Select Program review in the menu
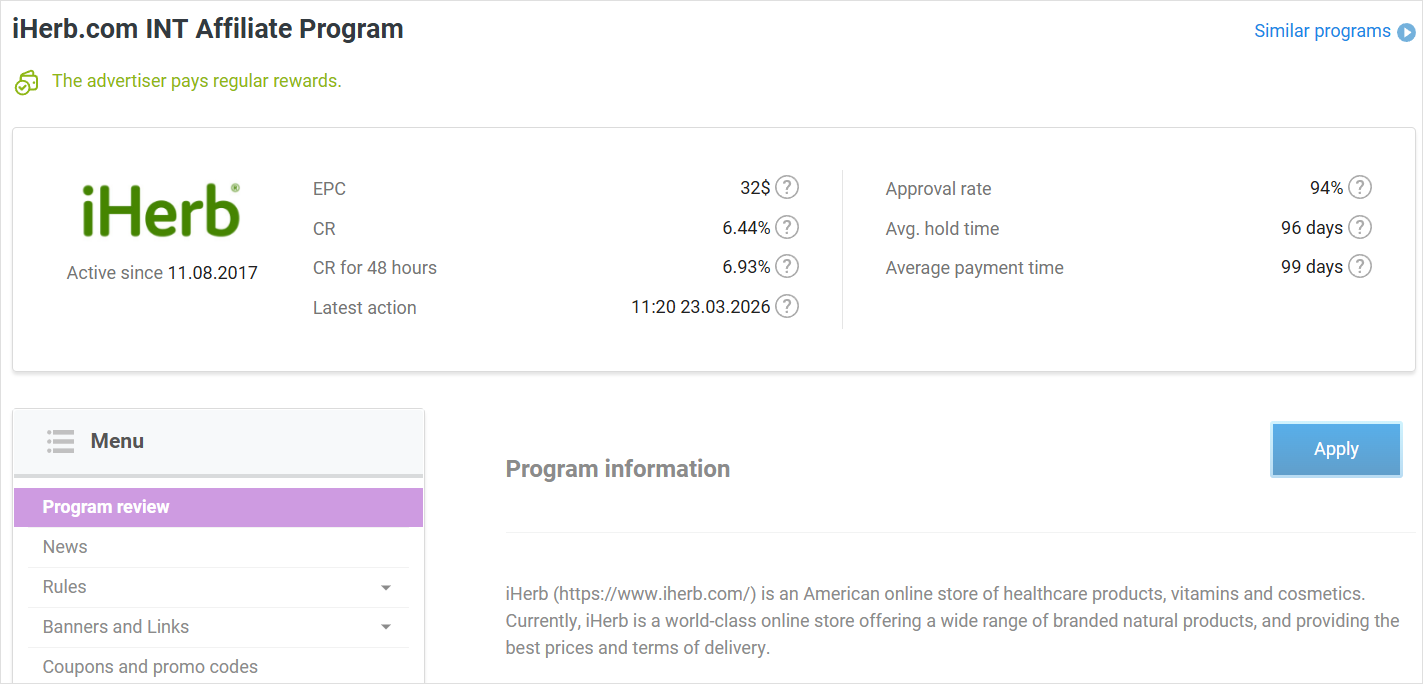This screenshot has width=1423, height=684. tap(106, 507)
